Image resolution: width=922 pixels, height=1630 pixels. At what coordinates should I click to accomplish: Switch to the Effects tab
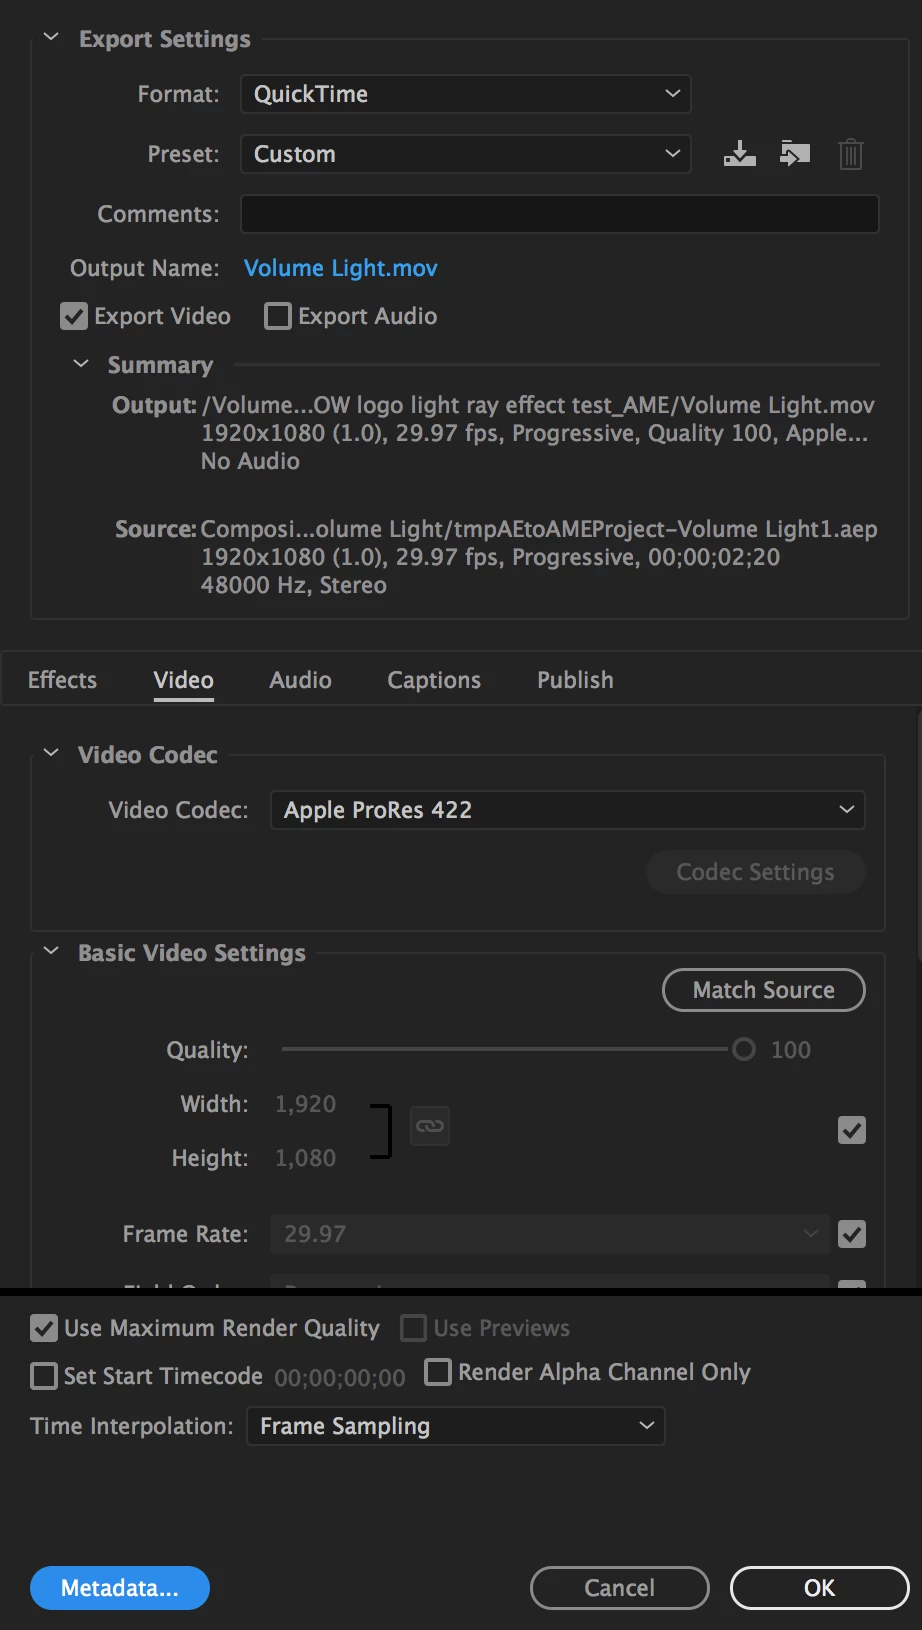tap(62, 680)
